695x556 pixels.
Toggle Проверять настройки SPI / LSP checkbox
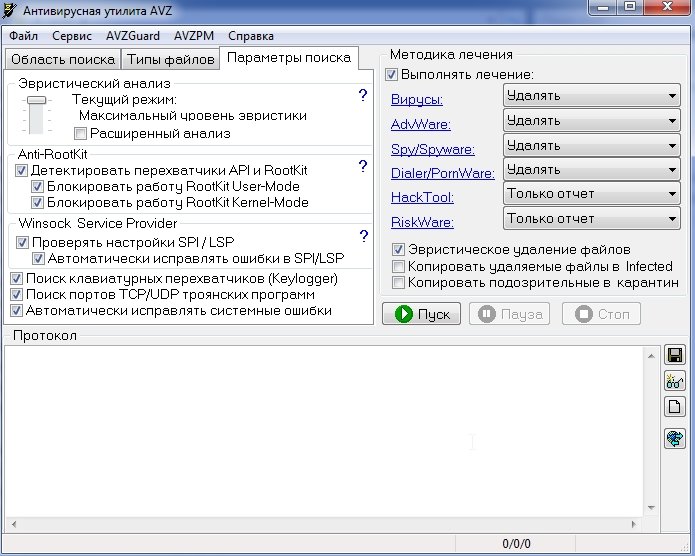(22, 242)
